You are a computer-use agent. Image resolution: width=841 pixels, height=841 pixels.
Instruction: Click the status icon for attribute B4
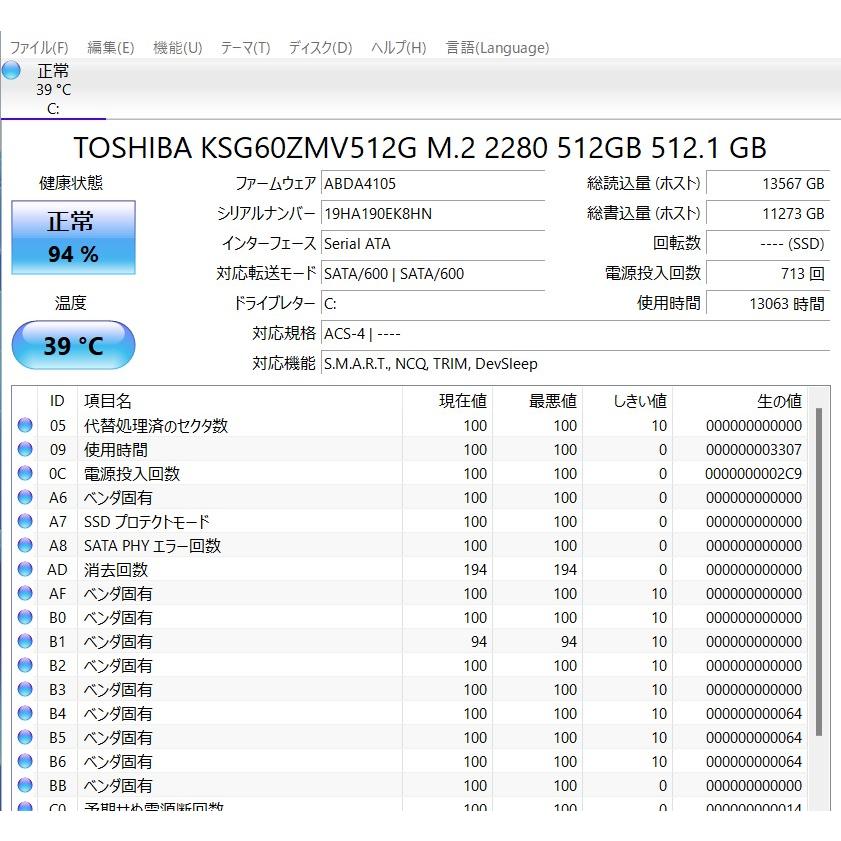25,713
